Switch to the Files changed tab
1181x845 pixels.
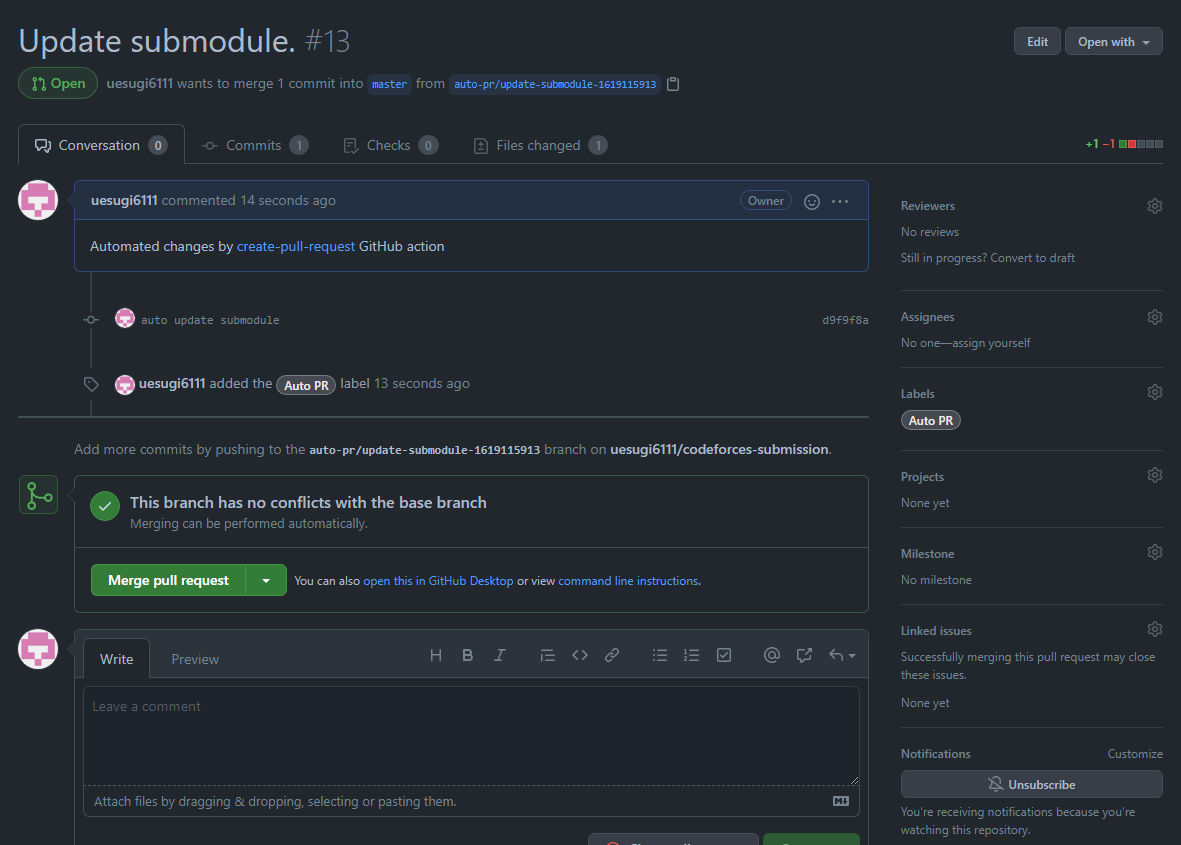539,145
